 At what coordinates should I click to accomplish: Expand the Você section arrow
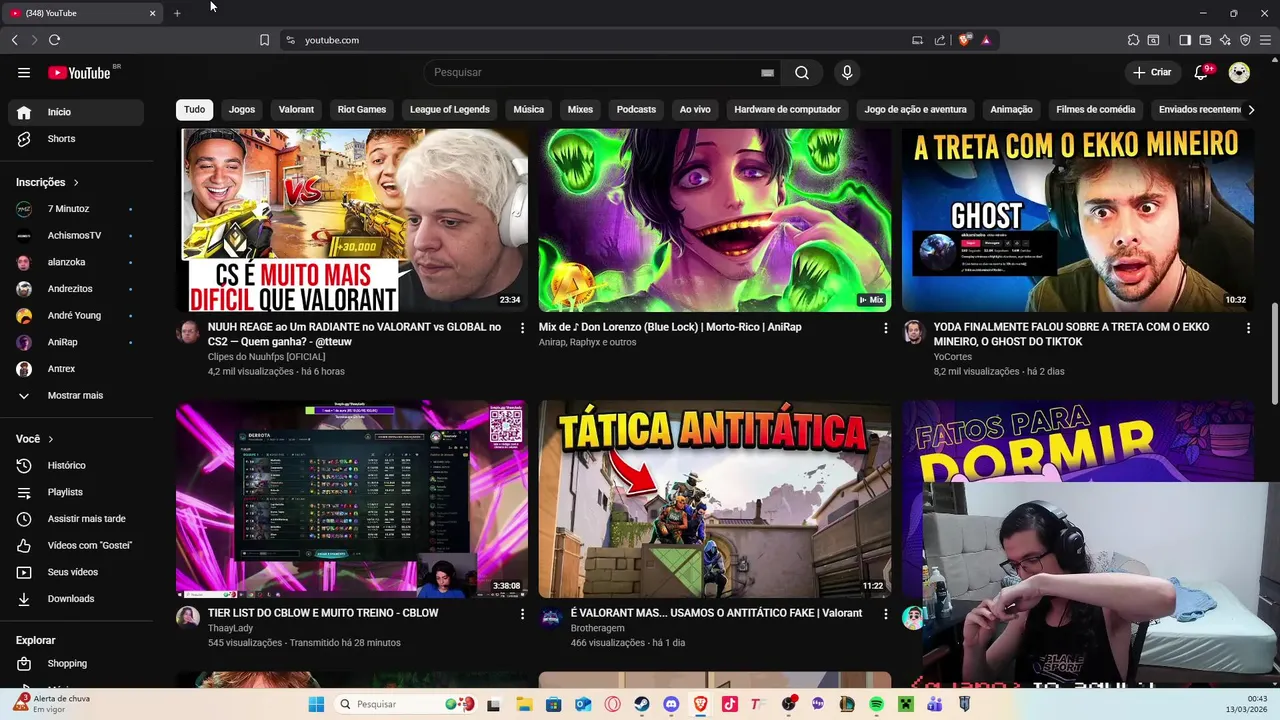pyautogui.click(x=50, y=439)
